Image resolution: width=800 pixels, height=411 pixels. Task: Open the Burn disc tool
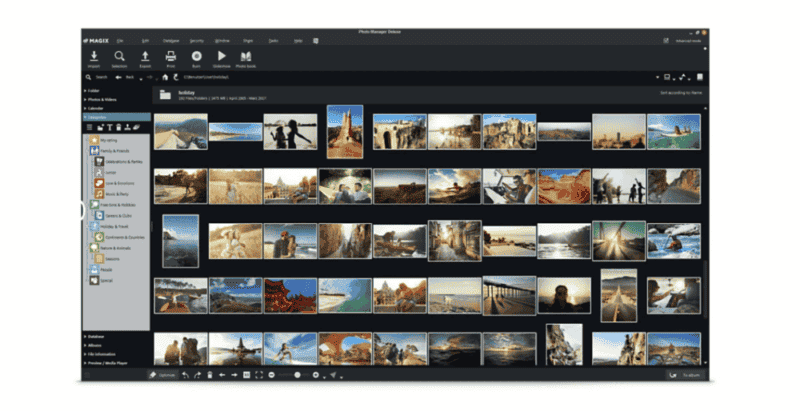(x=196, y=56)
